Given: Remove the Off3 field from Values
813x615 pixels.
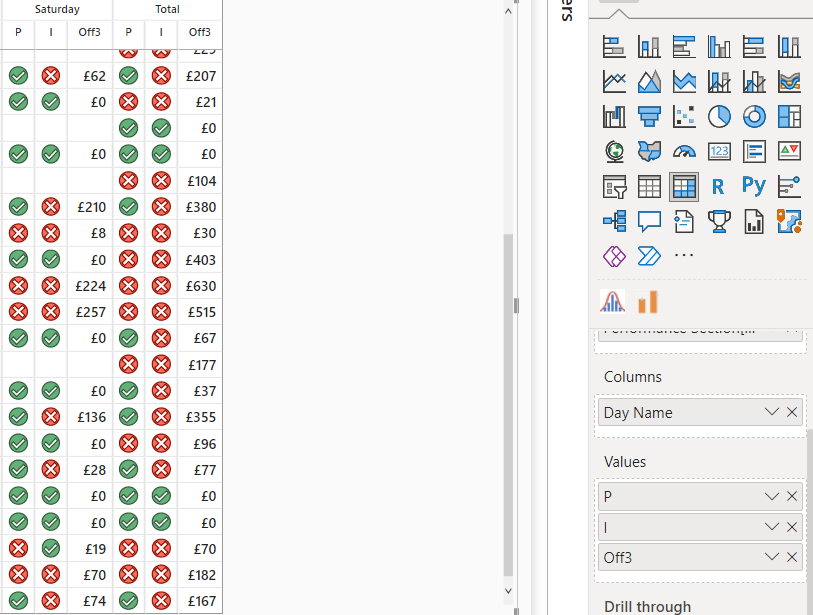Looking at the screenshot, I should (x=792, y=557).
